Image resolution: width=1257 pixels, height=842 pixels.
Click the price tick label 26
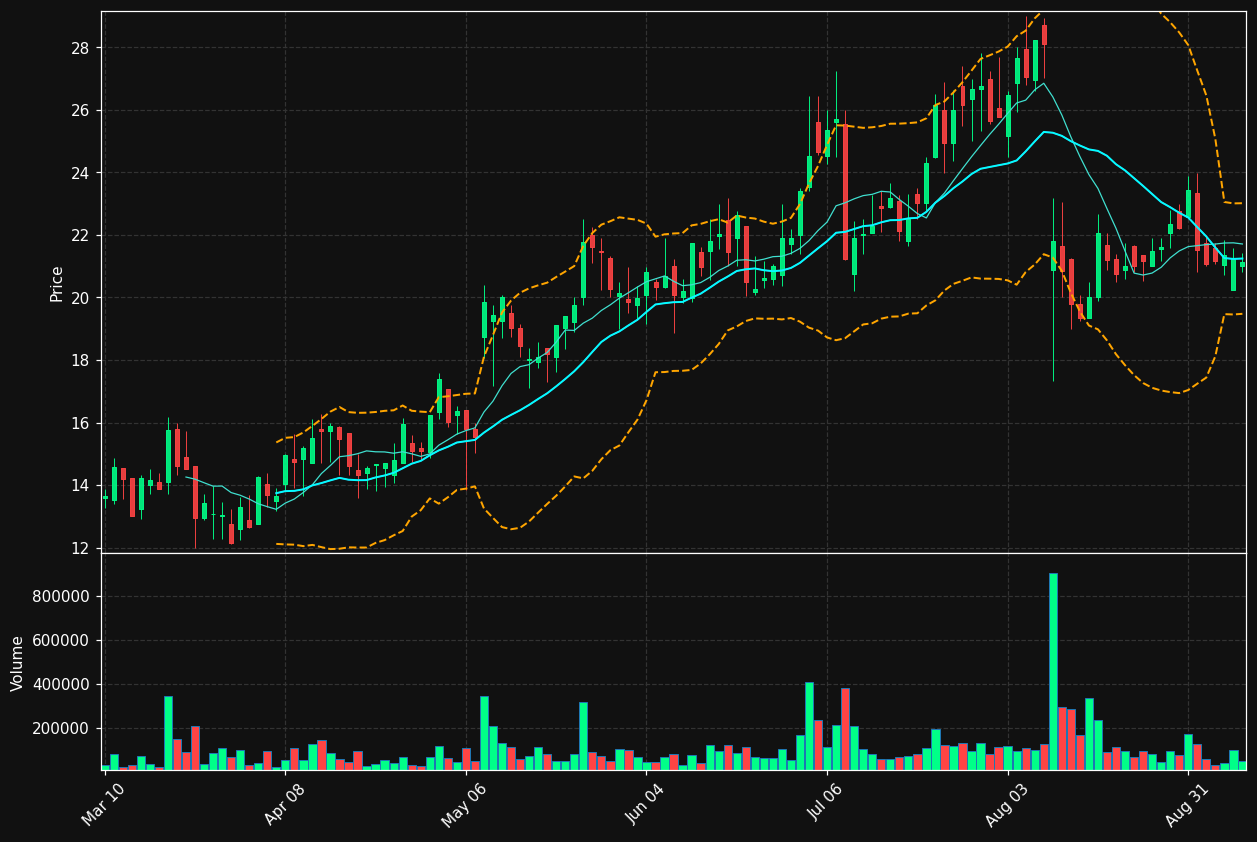coord(81,111)
